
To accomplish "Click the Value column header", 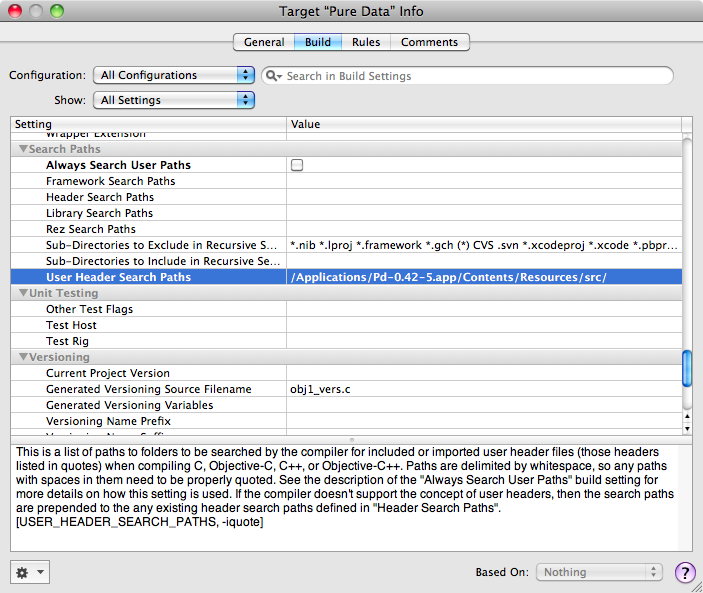I will [484, 124].
